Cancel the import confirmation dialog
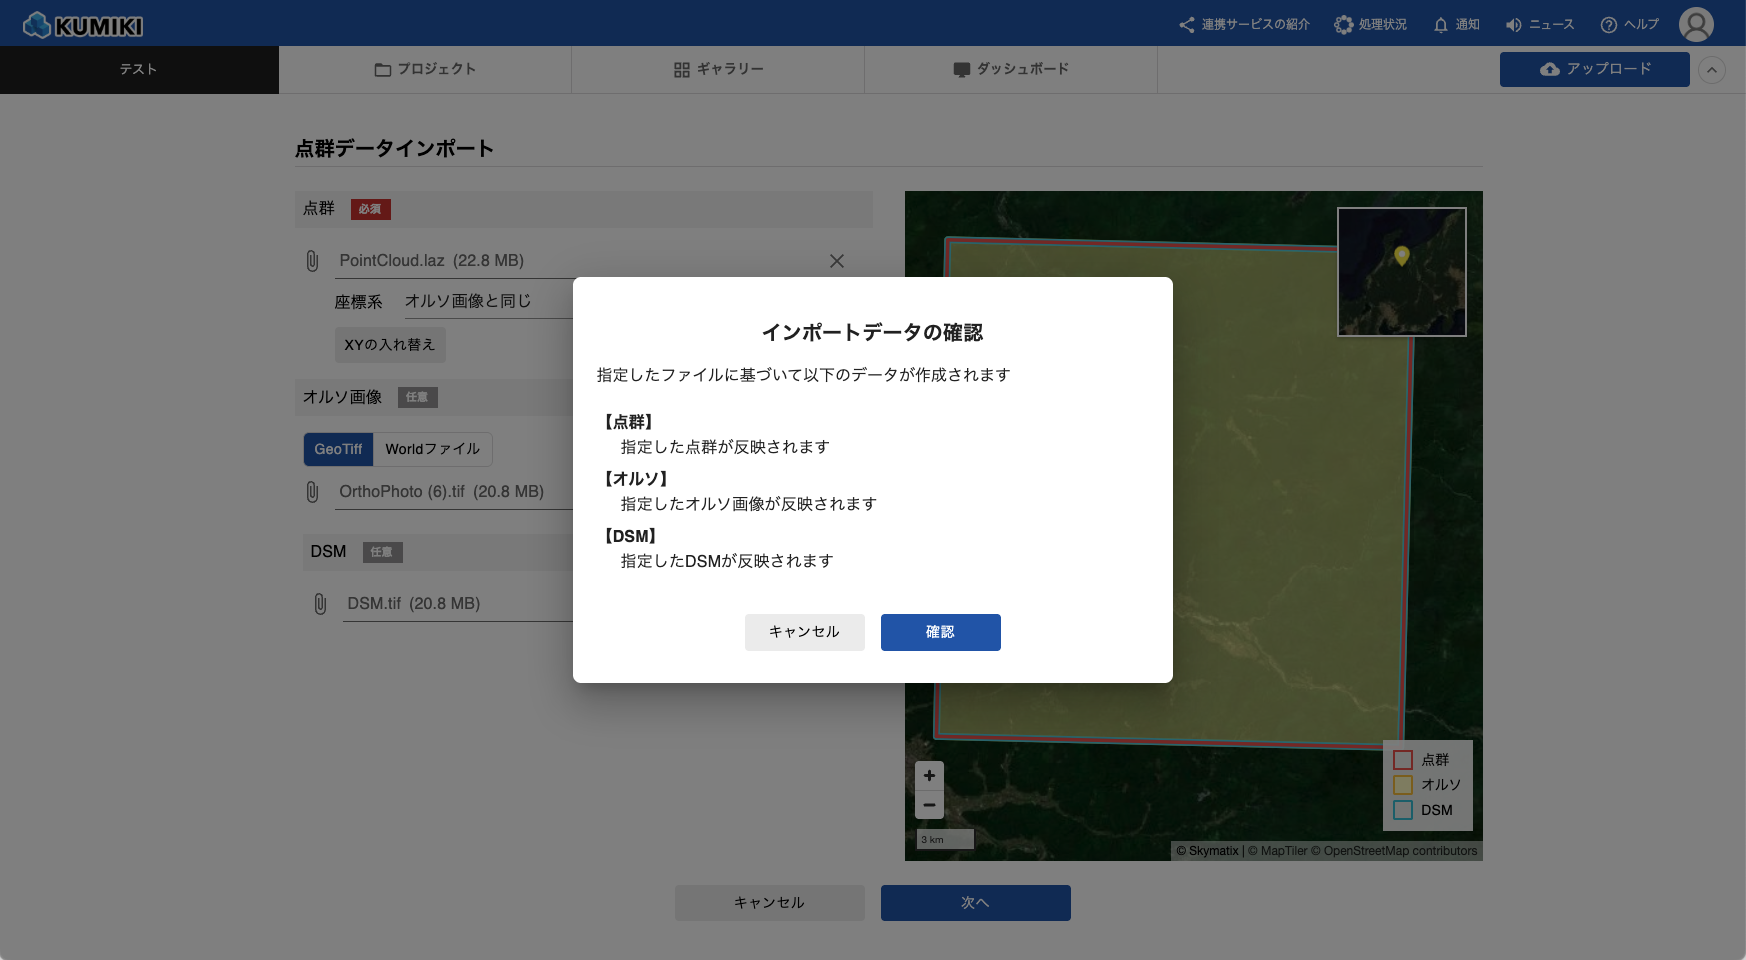This screenshot has height=960, width=1746. [804, 632]
